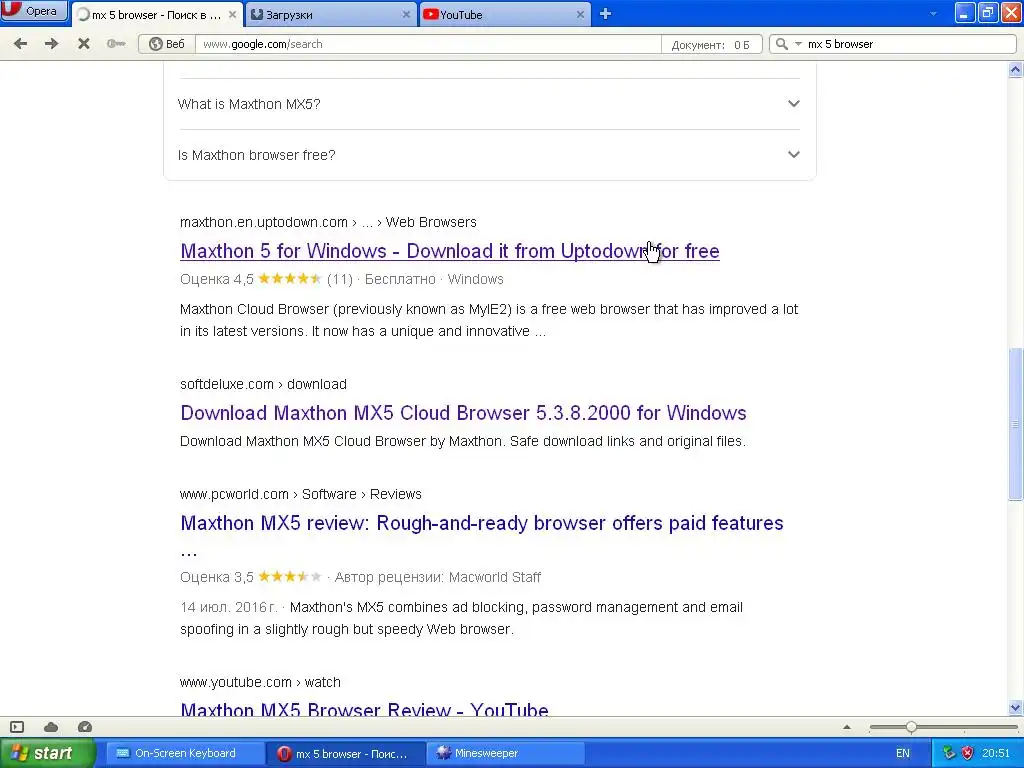This screenshot has width=1024, height=768.
Task: Open the network connection tray icon
Action: (x=949, y=753)
